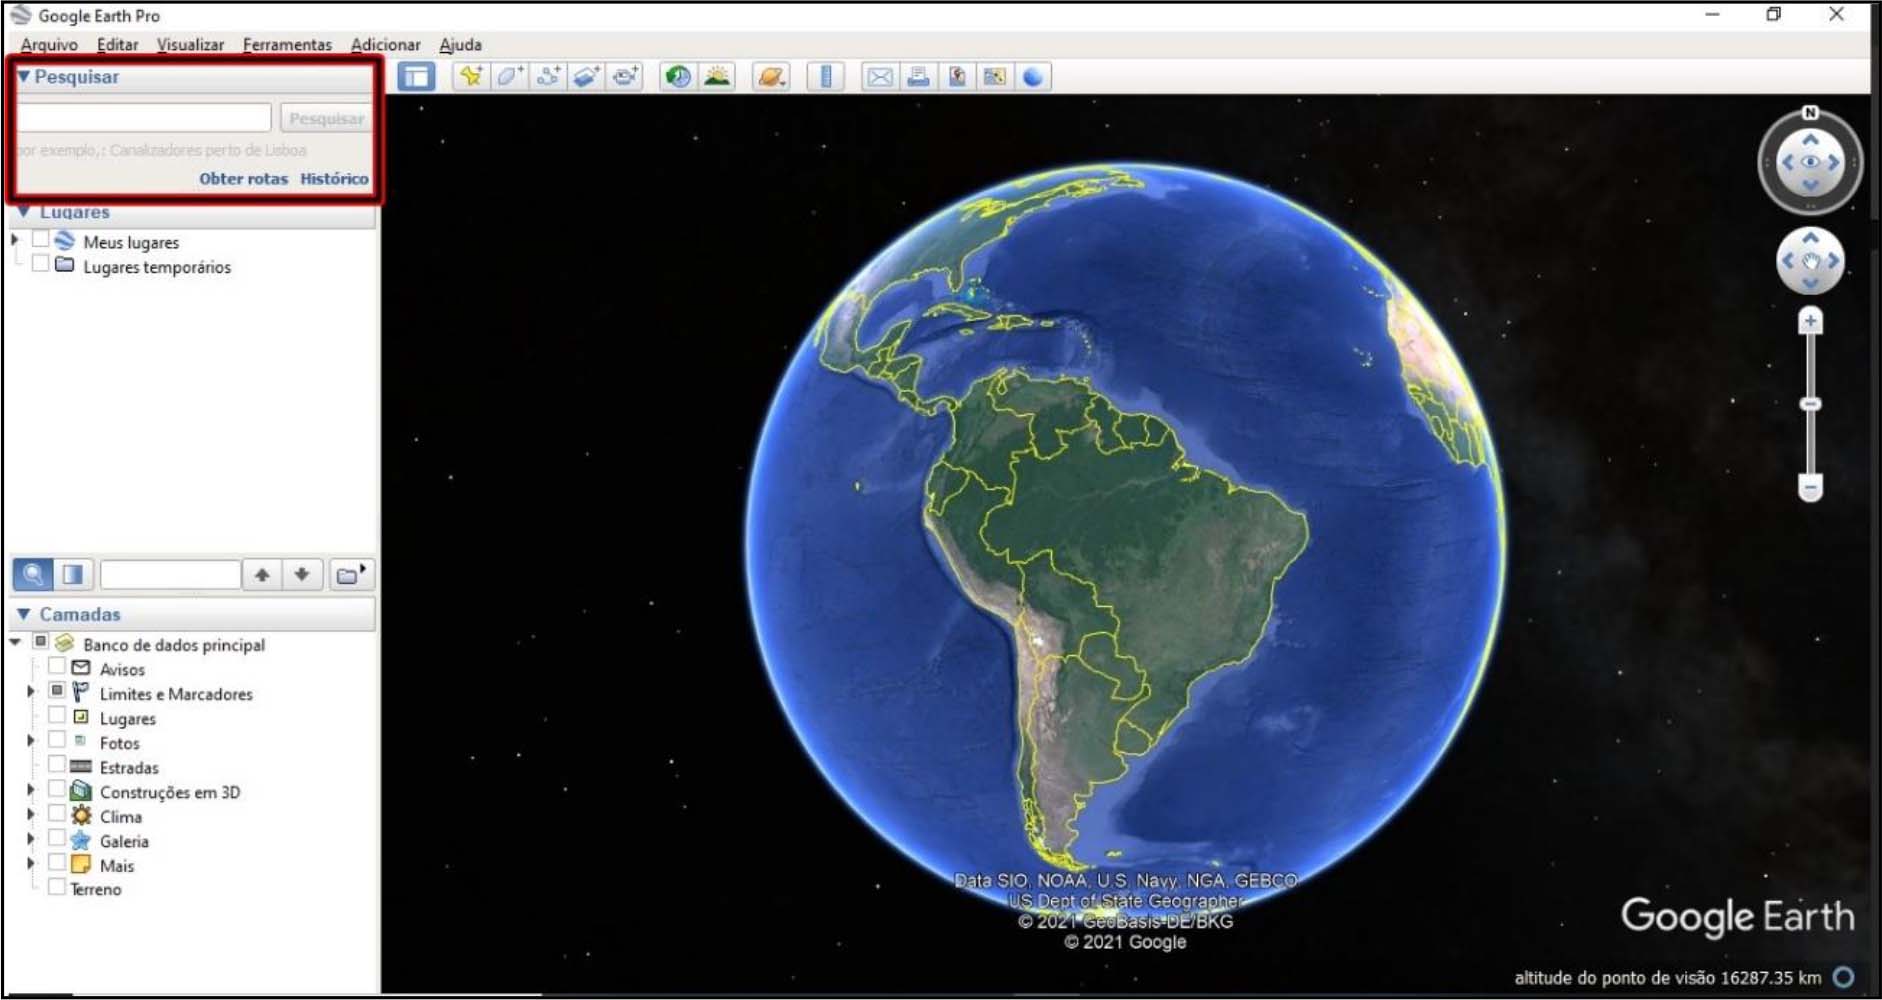This screenshot has height=1000, width=1882.
Task: Select the Add Path tool
Action: 548,77
